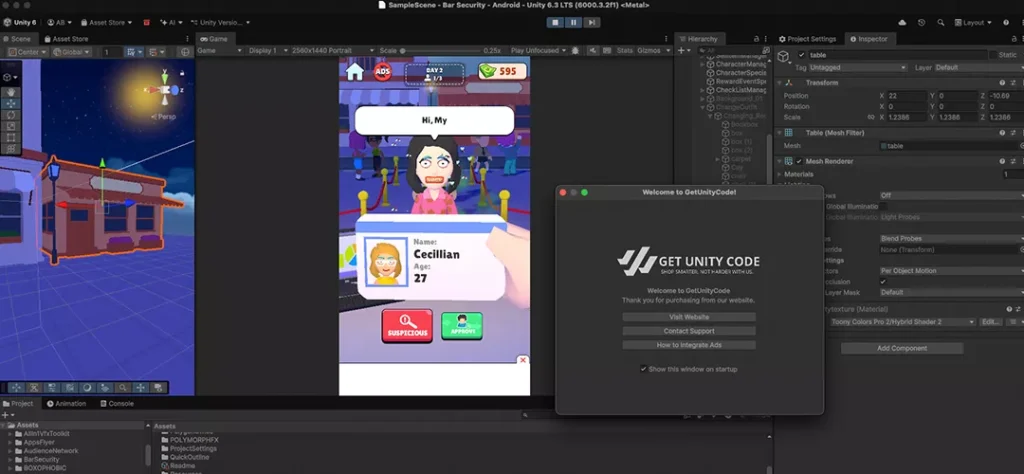Open the Layout dropdown
1024x474 pixels.
(972, 22)
